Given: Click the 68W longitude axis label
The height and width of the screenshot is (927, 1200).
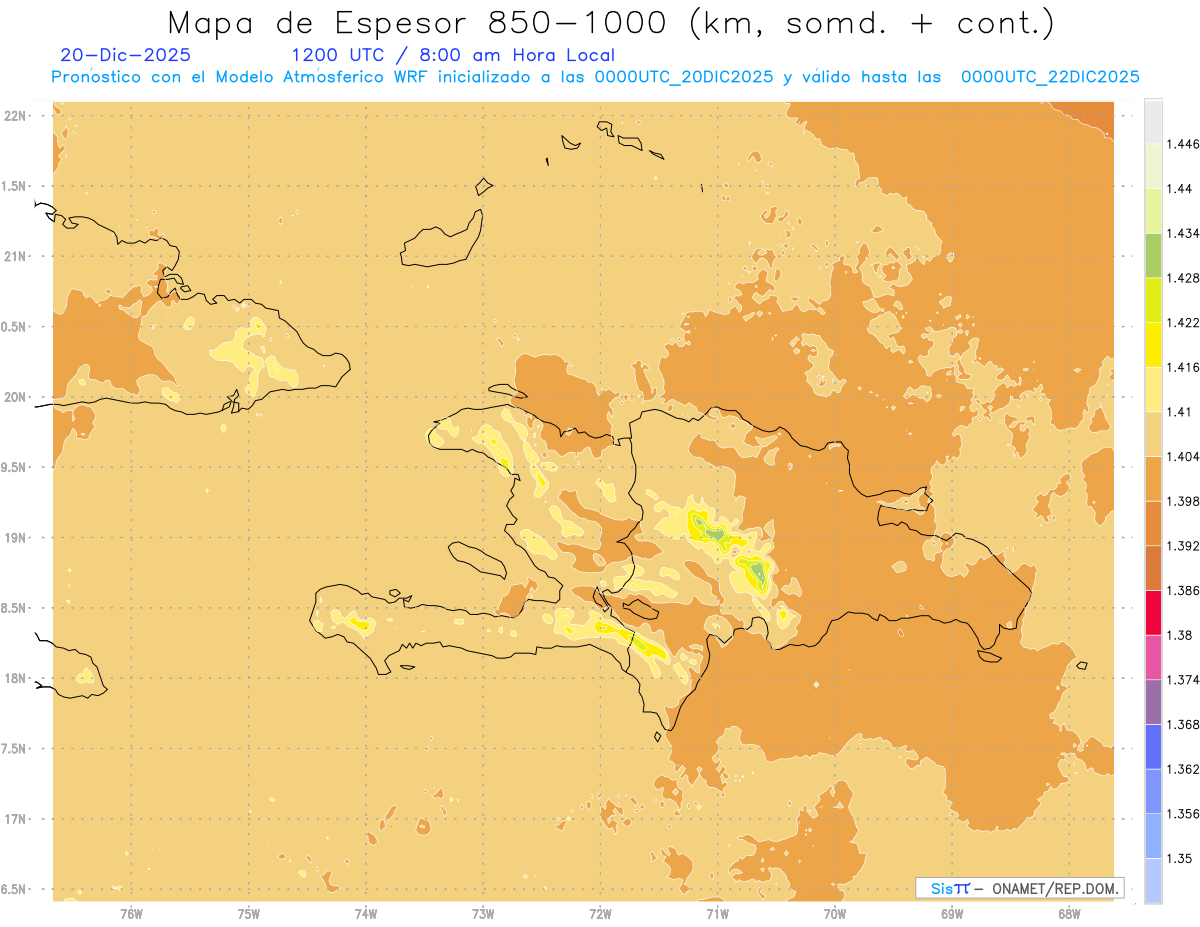Looking at the screenshot, I should point(1069,914).
